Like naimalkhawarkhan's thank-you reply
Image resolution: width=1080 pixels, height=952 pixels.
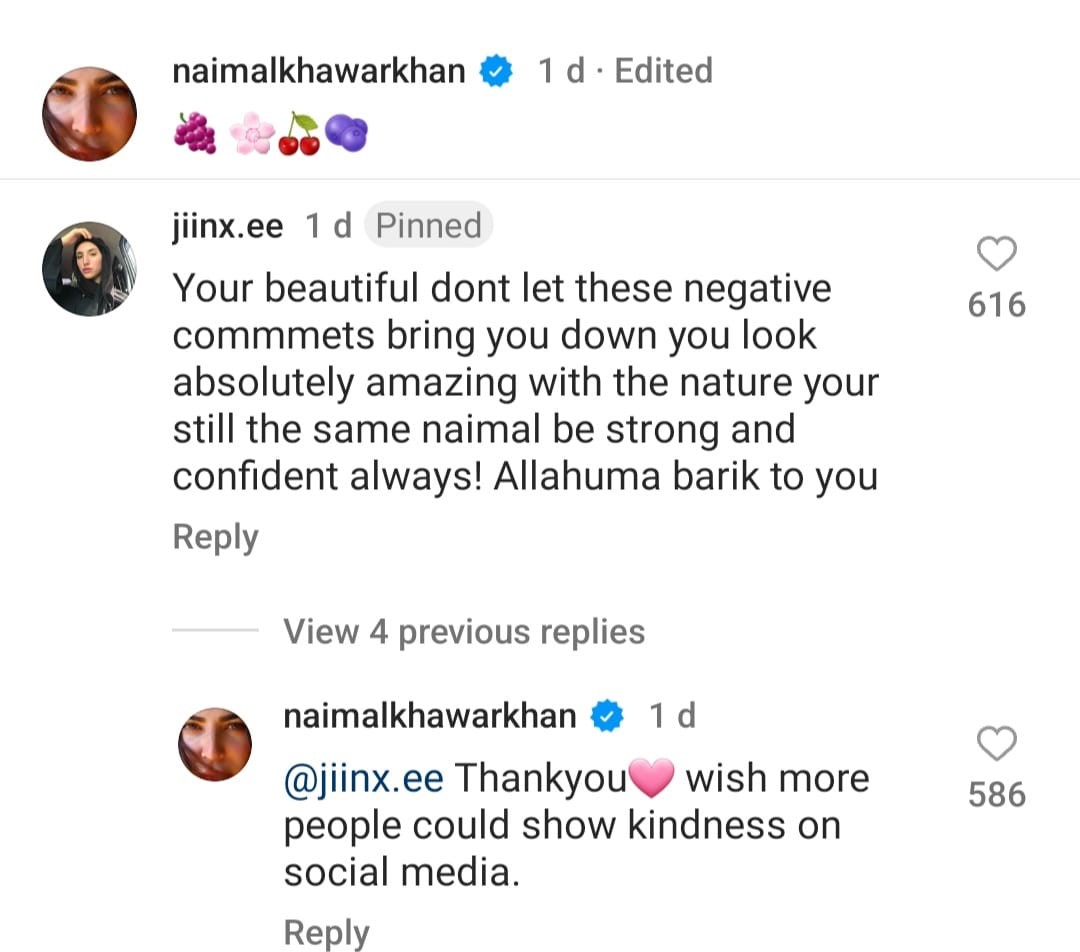point(996,744)
